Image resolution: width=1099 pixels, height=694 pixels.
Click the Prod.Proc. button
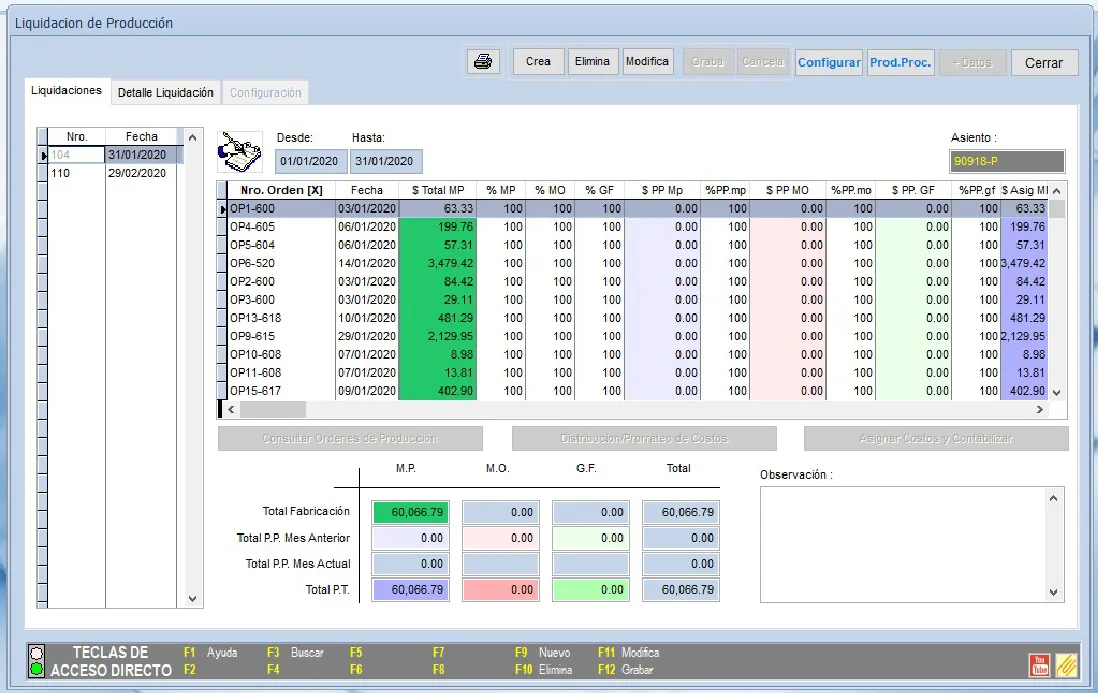click(901, 62)
